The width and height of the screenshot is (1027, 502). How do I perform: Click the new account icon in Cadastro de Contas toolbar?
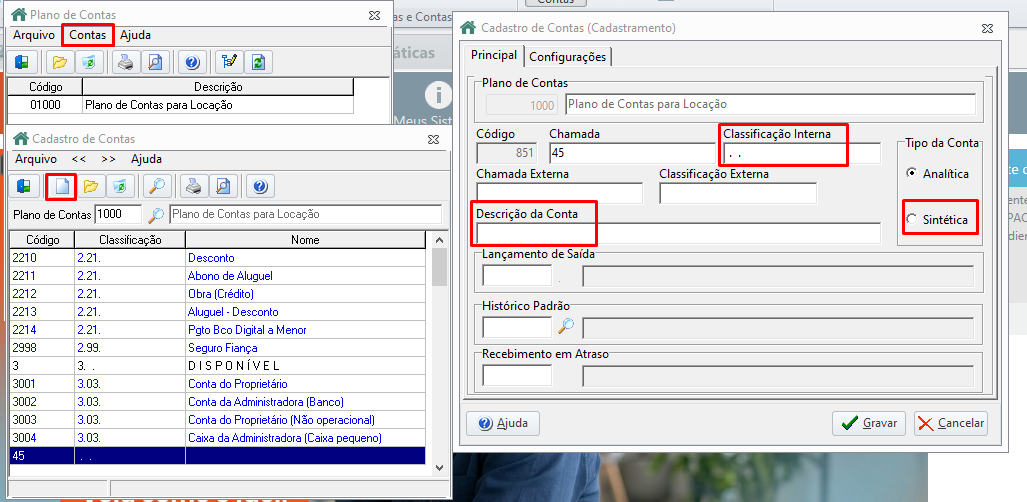(60, 186)
